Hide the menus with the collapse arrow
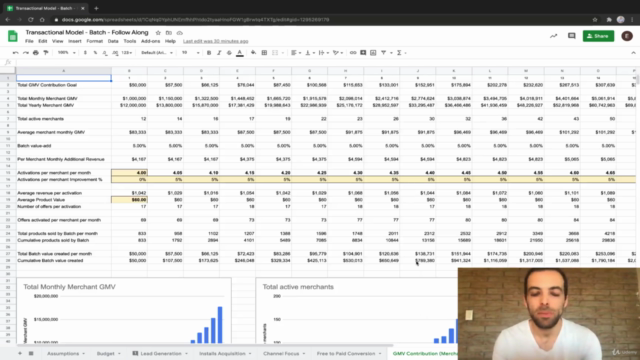The height and width of the screenshot is (360, 640). coord(633,53)
